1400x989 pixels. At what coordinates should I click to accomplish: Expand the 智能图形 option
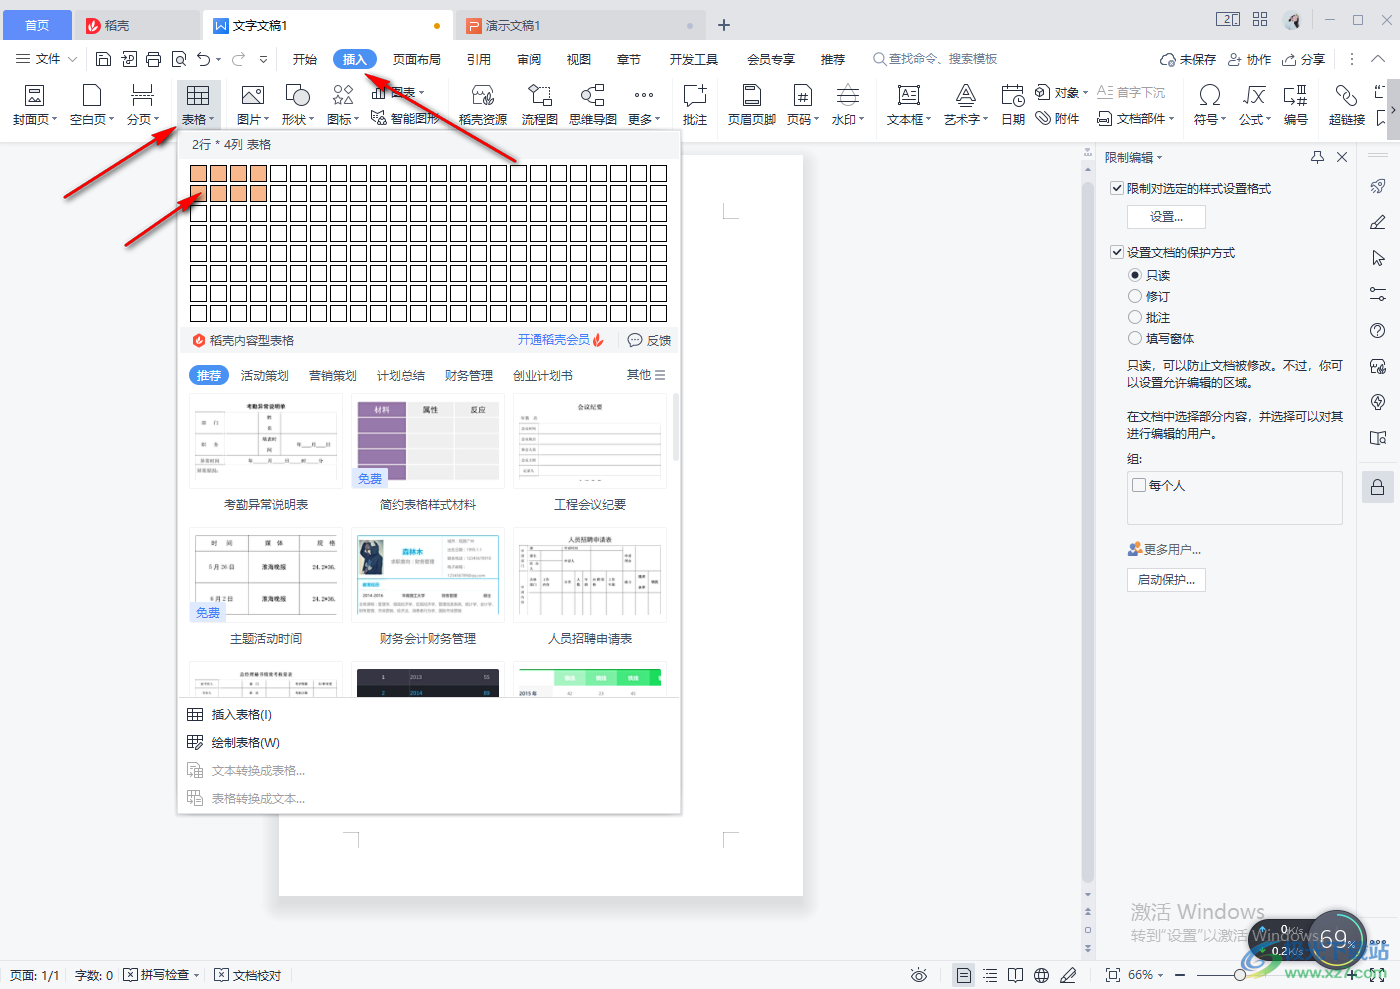[406, 118]
